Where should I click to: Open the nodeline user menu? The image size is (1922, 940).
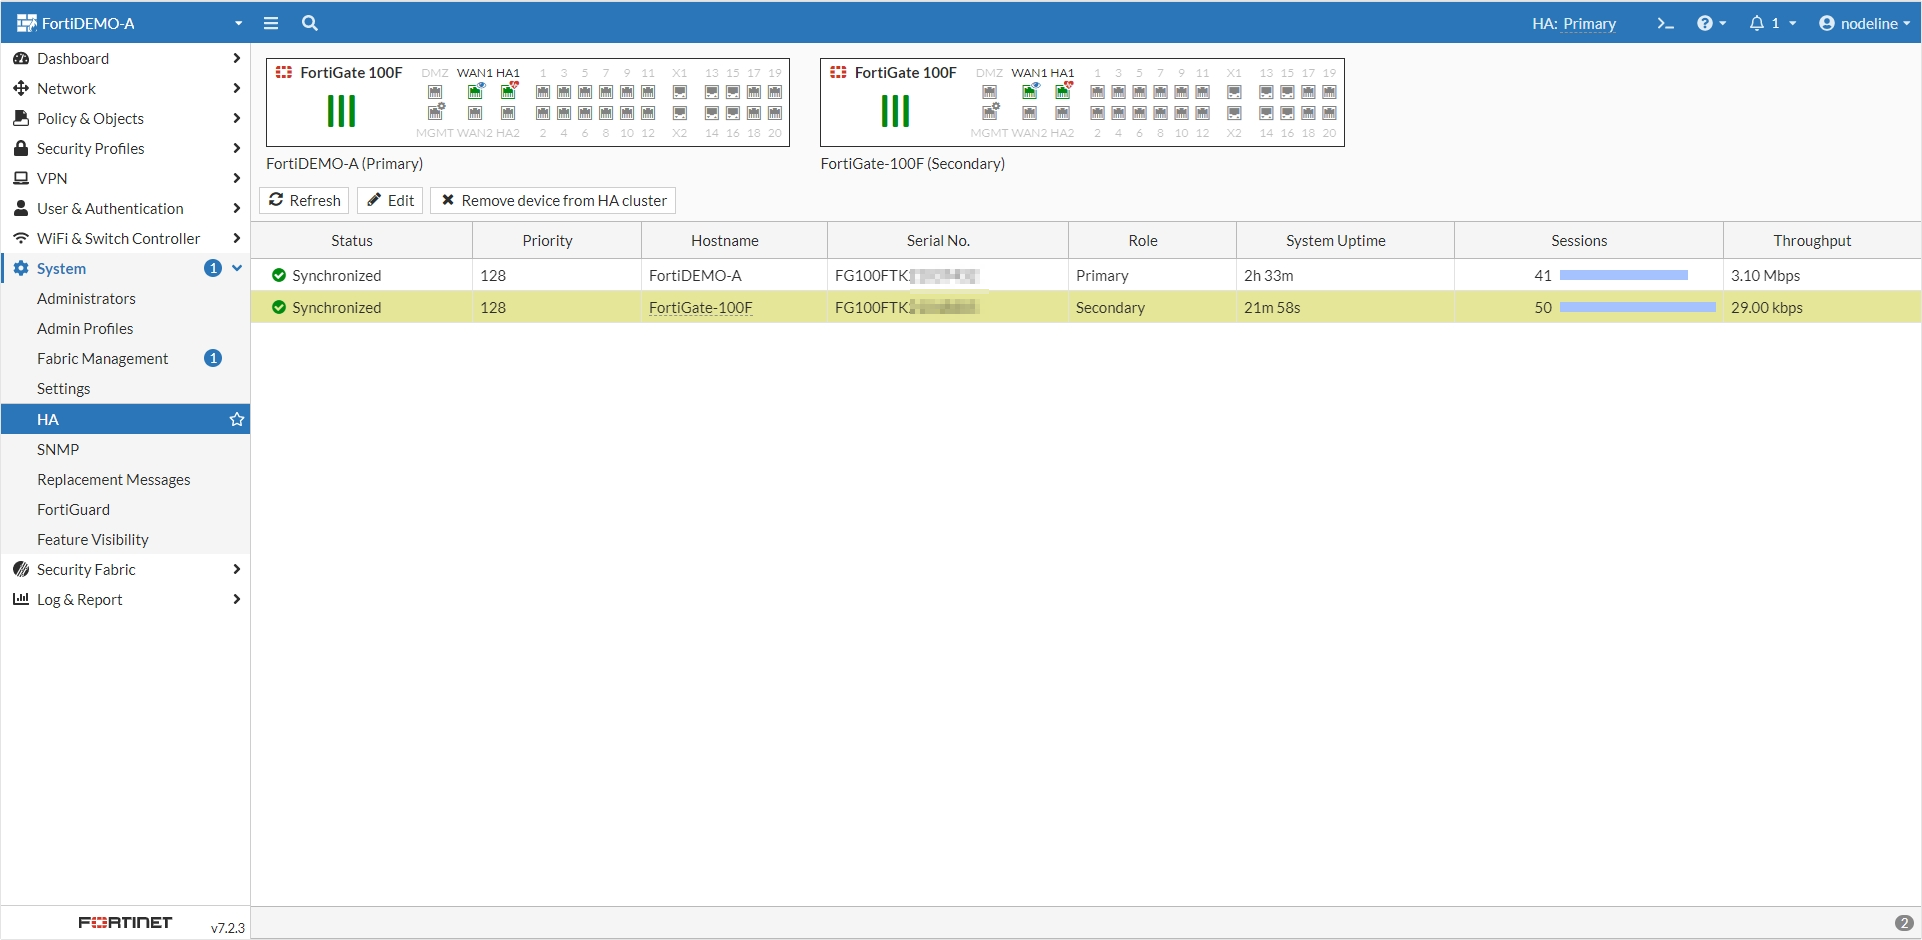click(1864, 23)
